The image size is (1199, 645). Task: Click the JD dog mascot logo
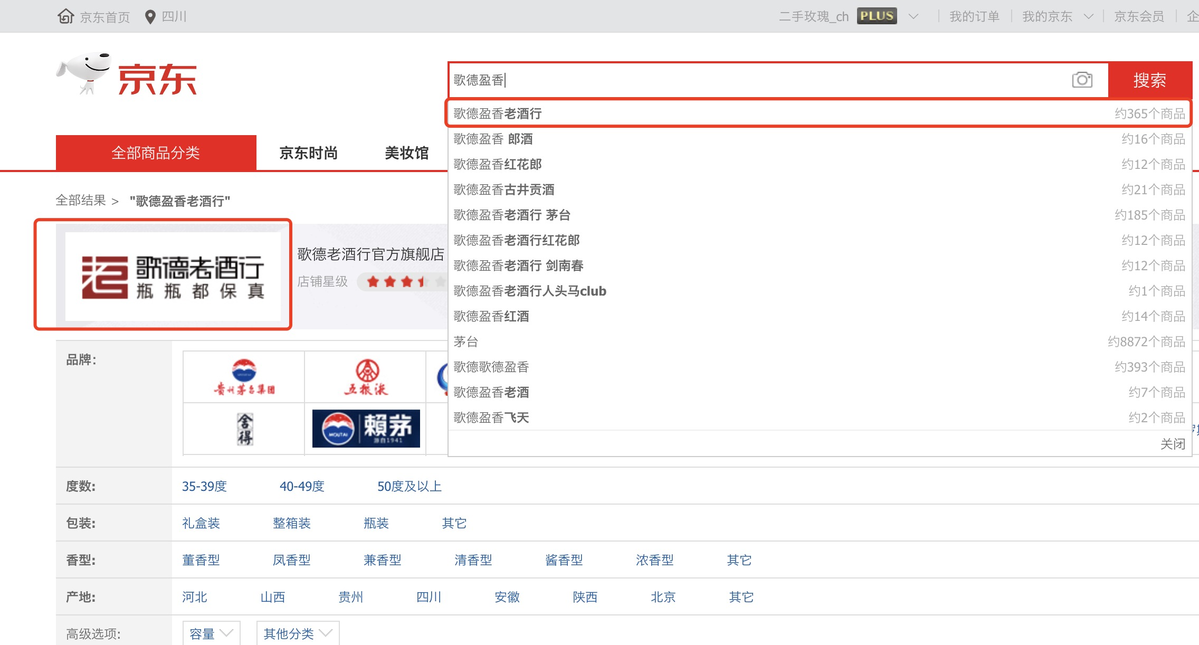84,73
